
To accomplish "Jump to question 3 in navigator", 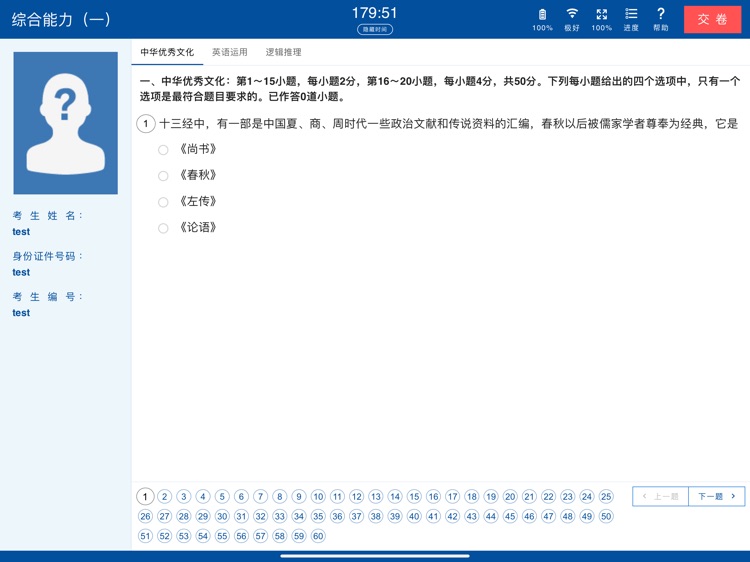I will click(184, 496).
